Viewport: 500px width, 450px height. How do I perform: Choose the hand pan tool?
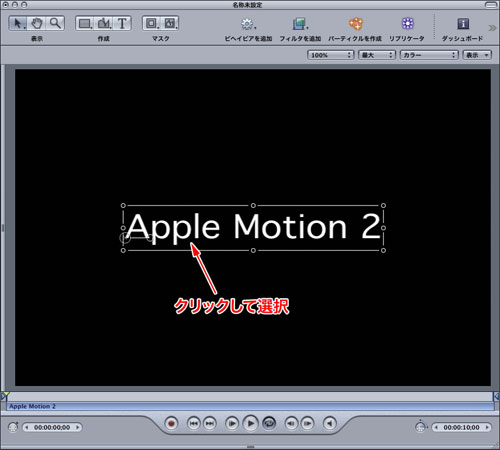(x=37, y=23)
